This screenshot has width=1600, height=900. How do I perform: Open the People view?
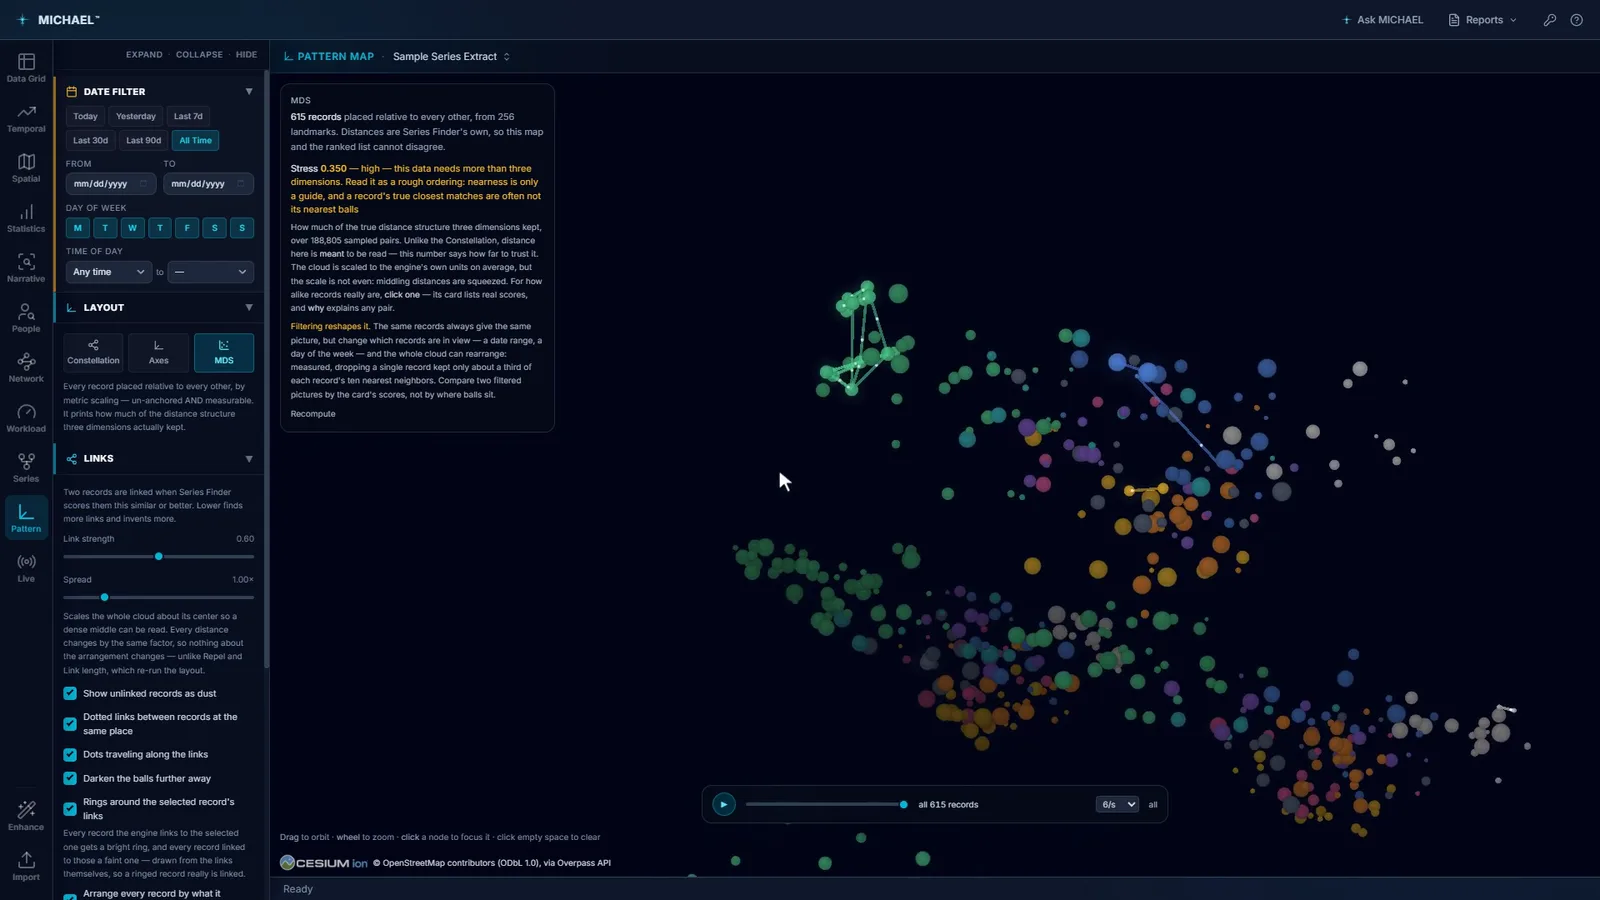pos(26,318)
